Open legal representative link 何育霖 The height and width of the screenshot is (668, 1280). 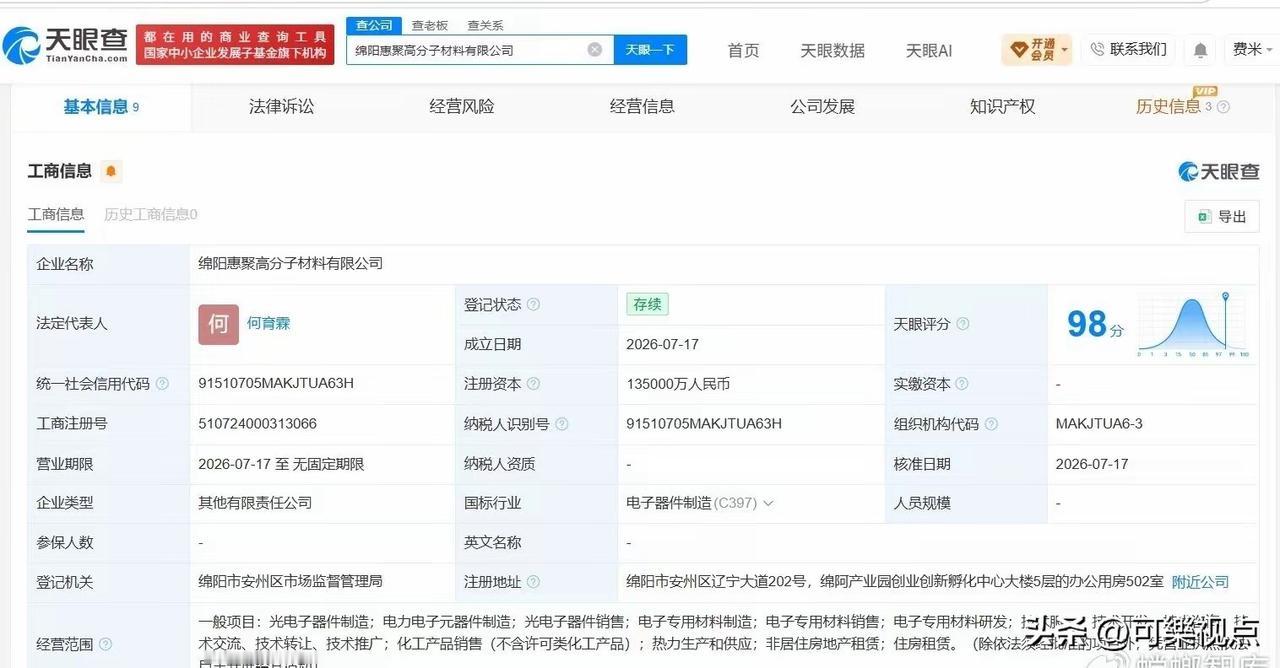(x=268, y=324)
